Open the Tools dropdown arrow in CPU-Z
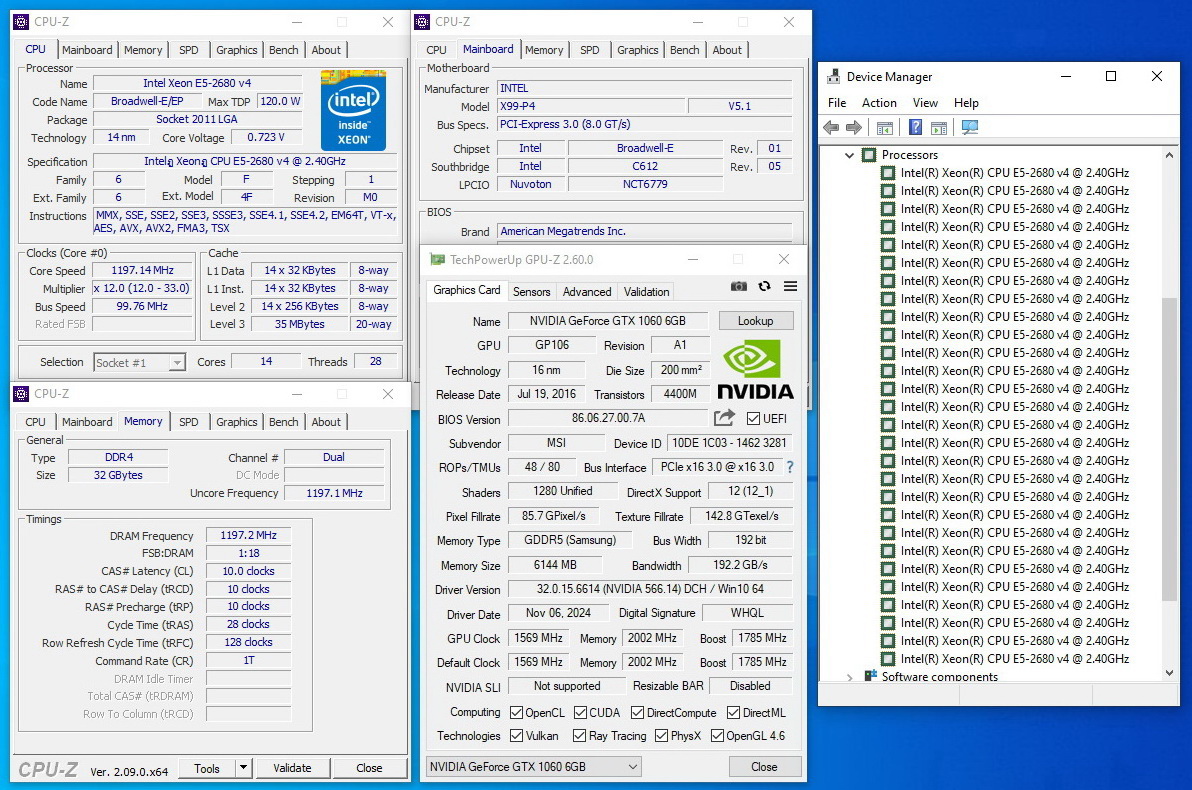1192x790 pixels. pos(243,768)
